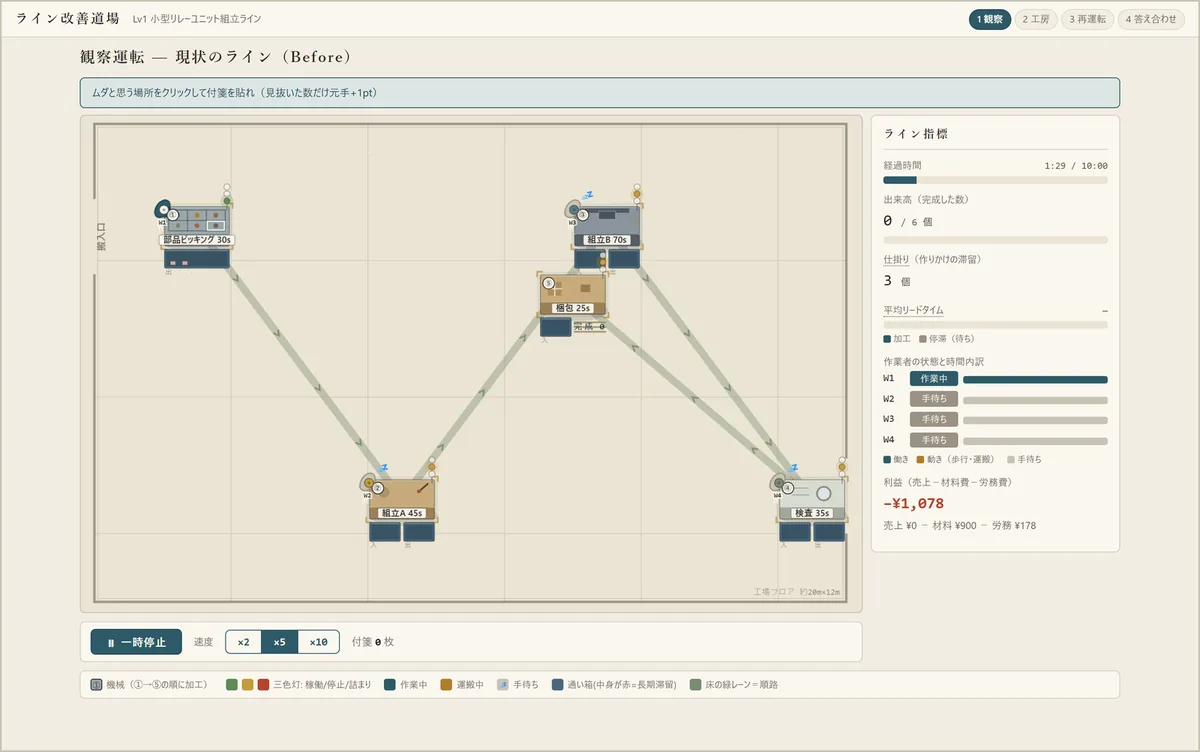Click the ライン改善道場 title
Image resolution: width=1200 pixels, height=752 pixels.
(x=68, y=19)
